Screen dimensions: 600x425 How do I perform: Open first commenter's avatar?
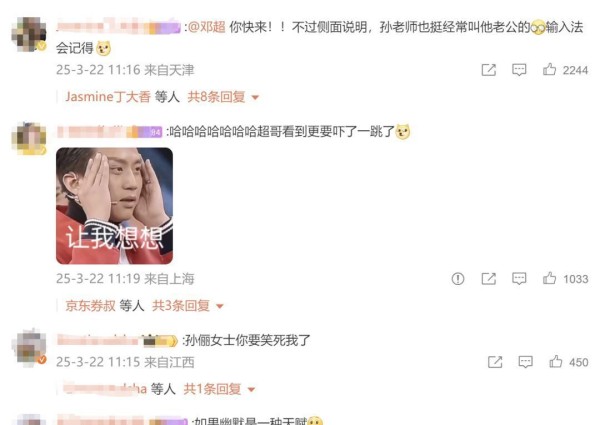(29, 34)
